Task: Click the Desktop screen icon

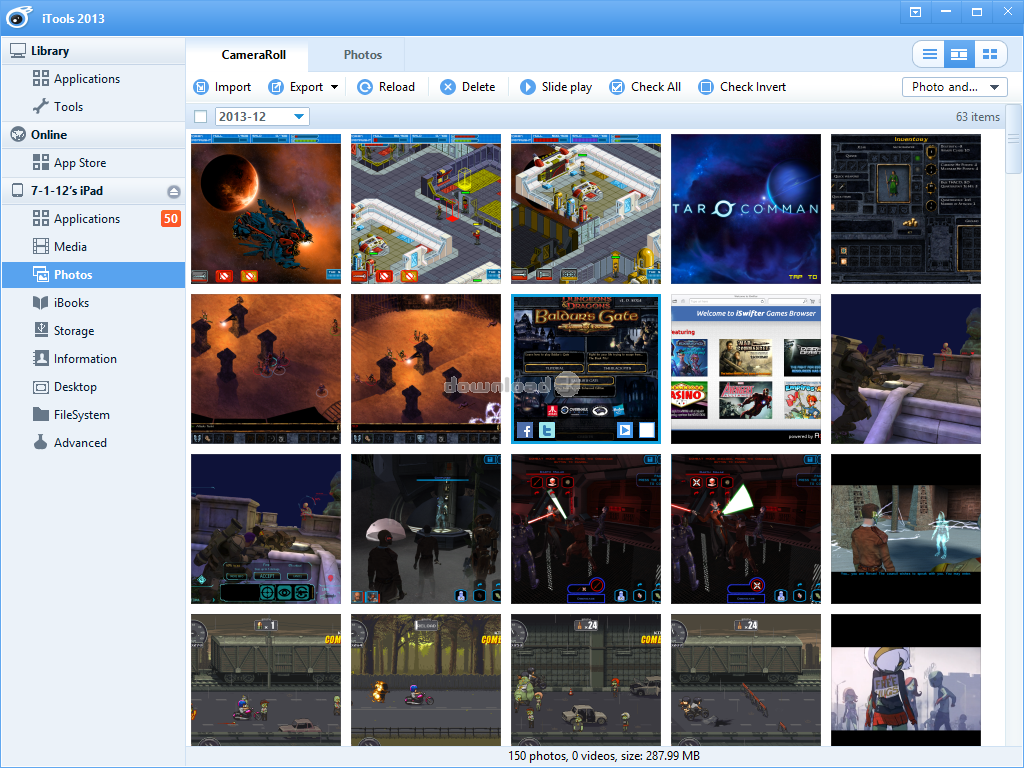Action: coord(40,387)
